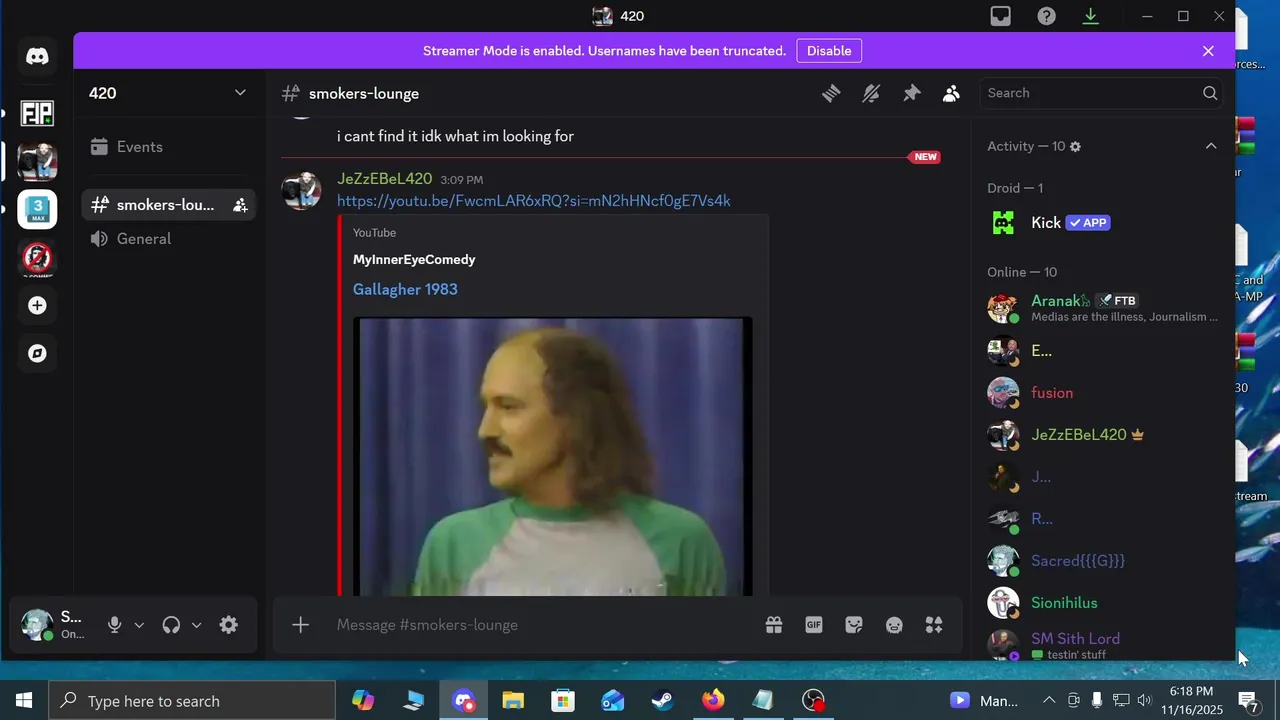This screenshot has height=720, width=1280.
Task: Select the 420 server icon in sidebar
Action: click(x=37, y=161)
